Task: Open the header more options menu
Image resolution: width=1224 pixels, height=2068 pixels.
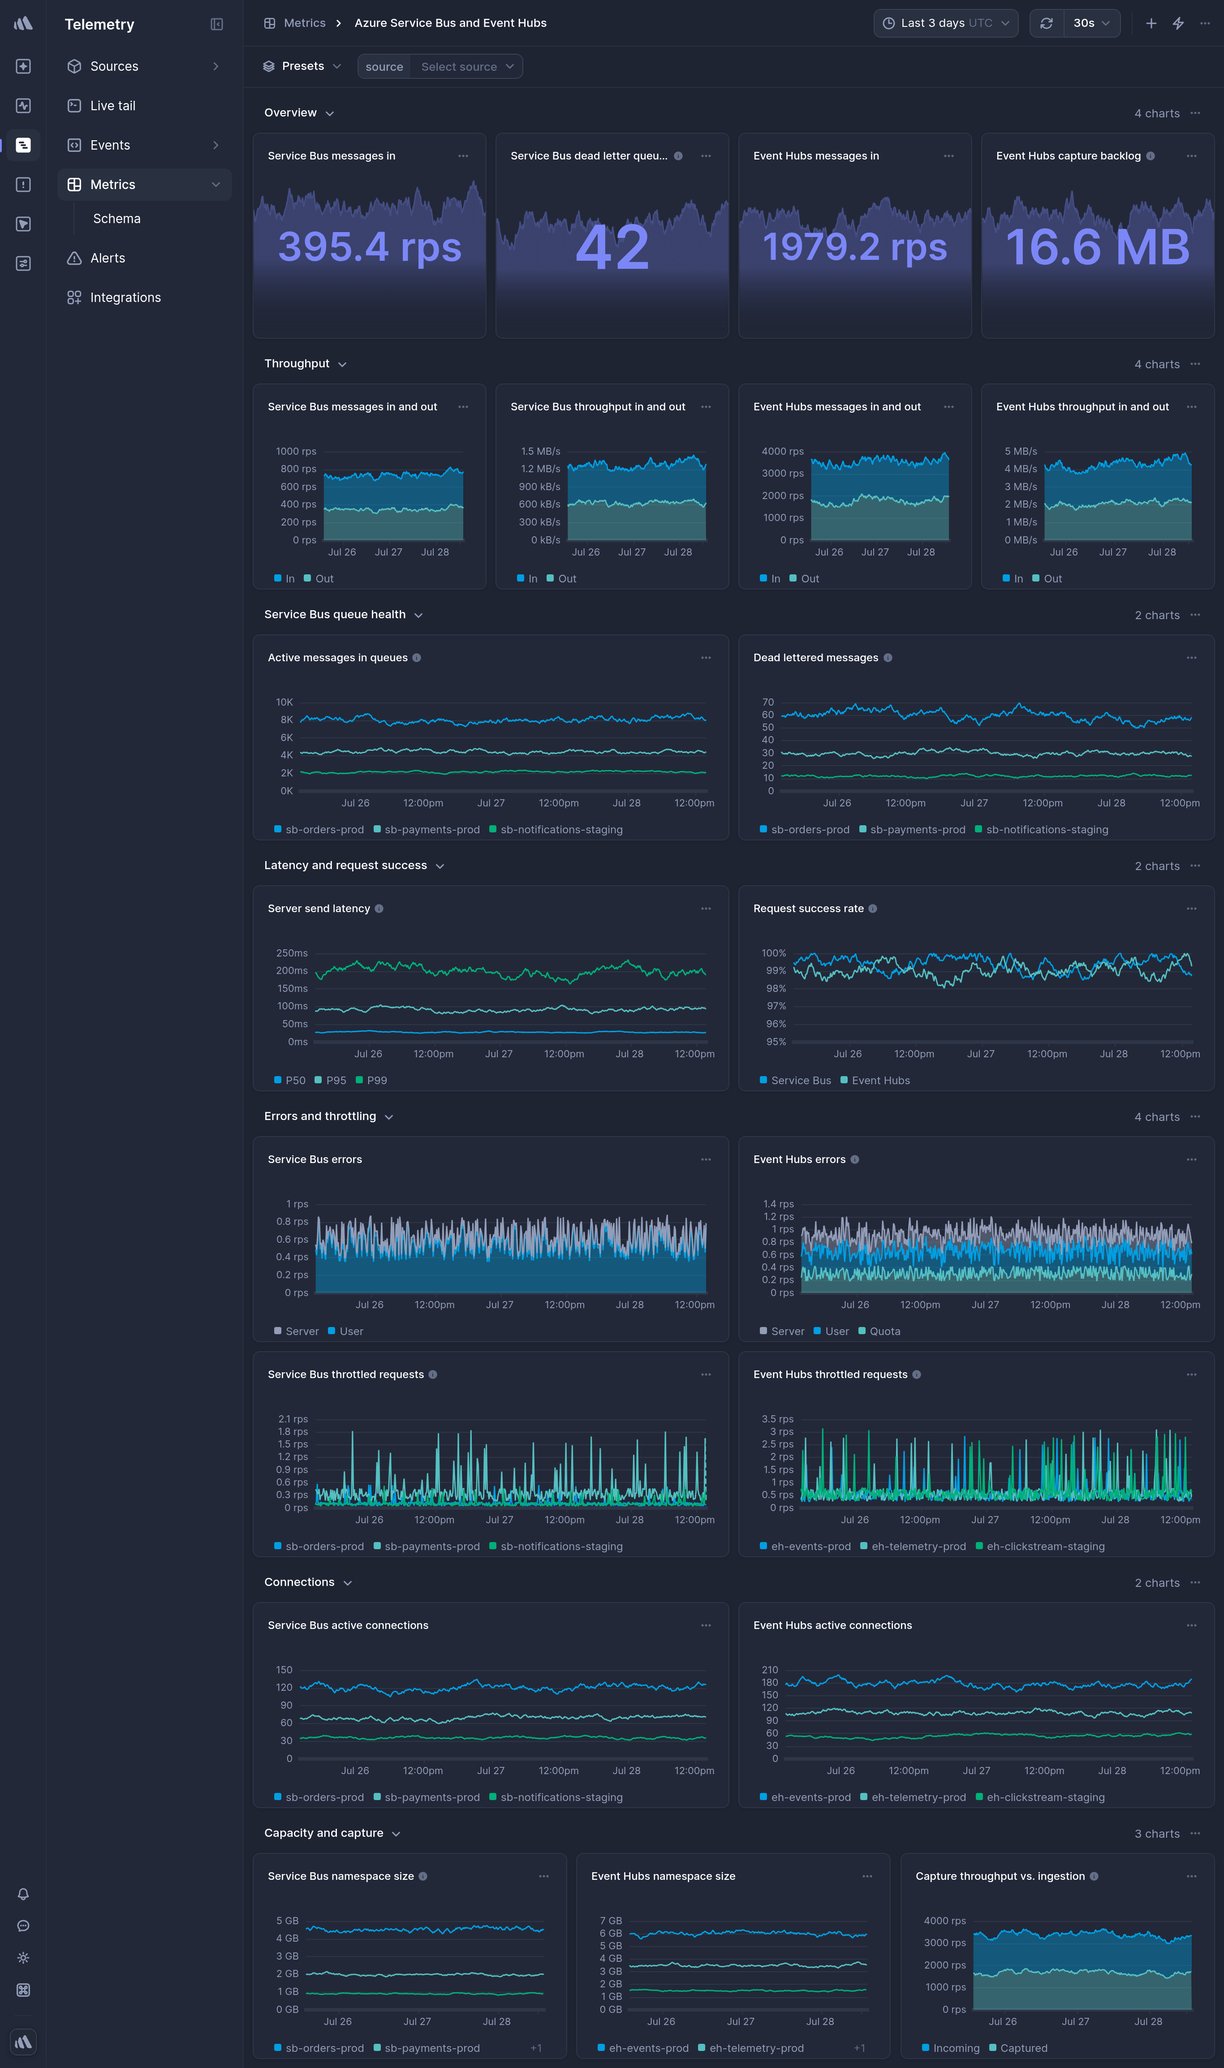Action: [x=1205, y=23]
